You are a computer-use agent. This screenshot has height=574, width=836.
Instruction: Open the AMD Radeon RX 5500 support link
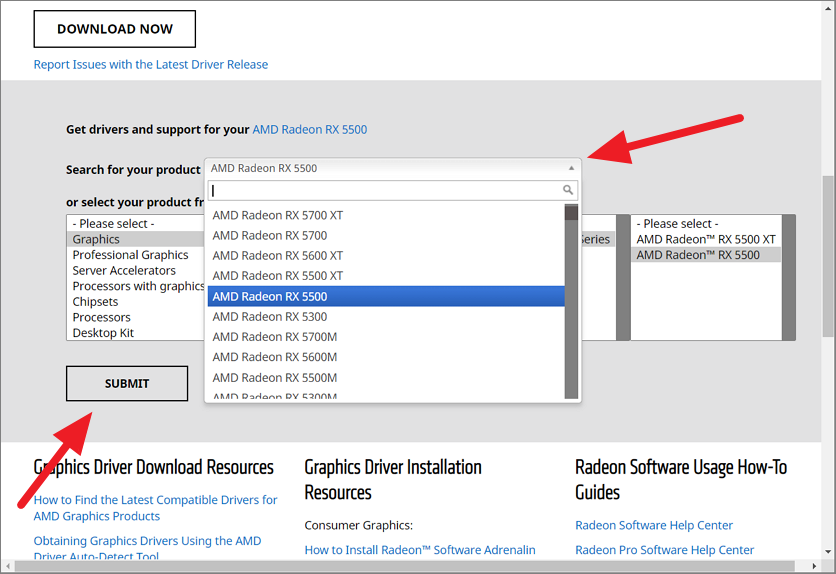point(310,129)
